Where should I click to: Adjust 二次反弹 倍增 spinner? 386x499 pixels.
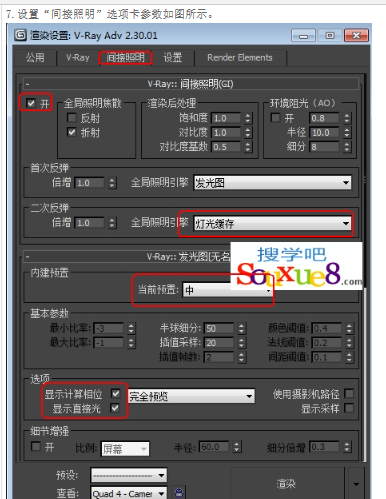112,223
